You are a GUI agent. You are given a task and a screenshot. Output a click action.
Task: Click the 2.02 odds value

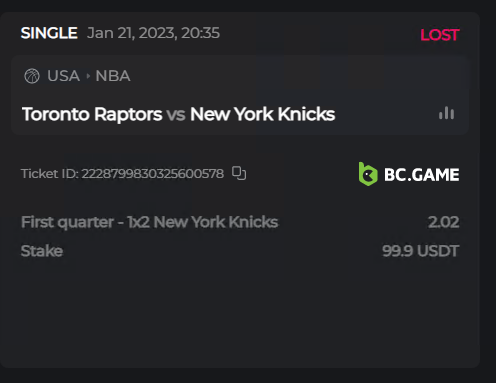(x=444, y=222)
